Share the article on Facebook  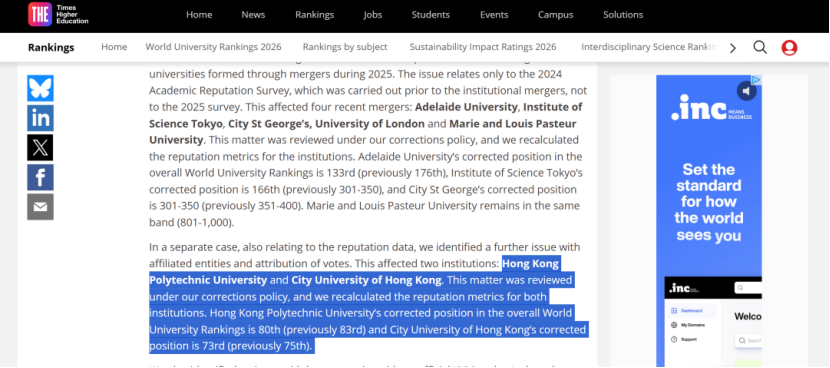pos(40,177)
